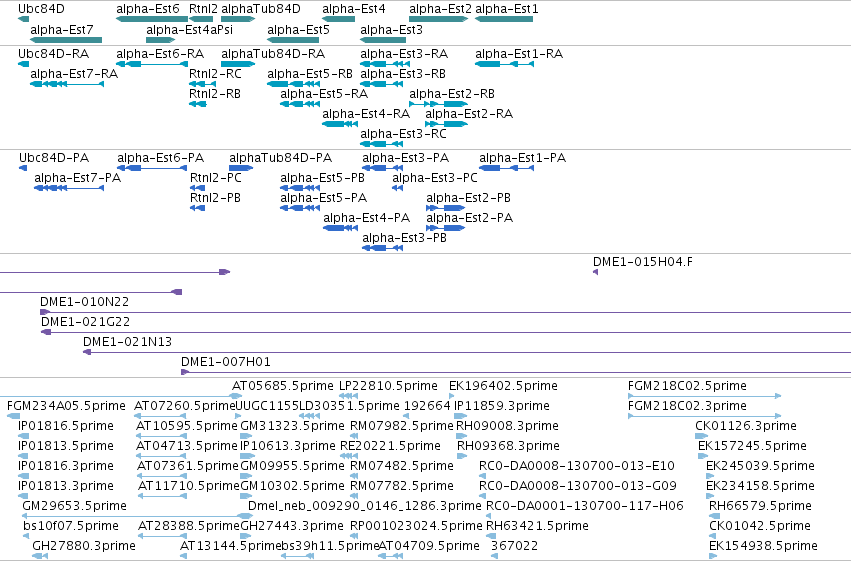Click EST IP01813.3prime
Image resolution: width=851 pixels, height=561 pixels.
click(23, 496)
